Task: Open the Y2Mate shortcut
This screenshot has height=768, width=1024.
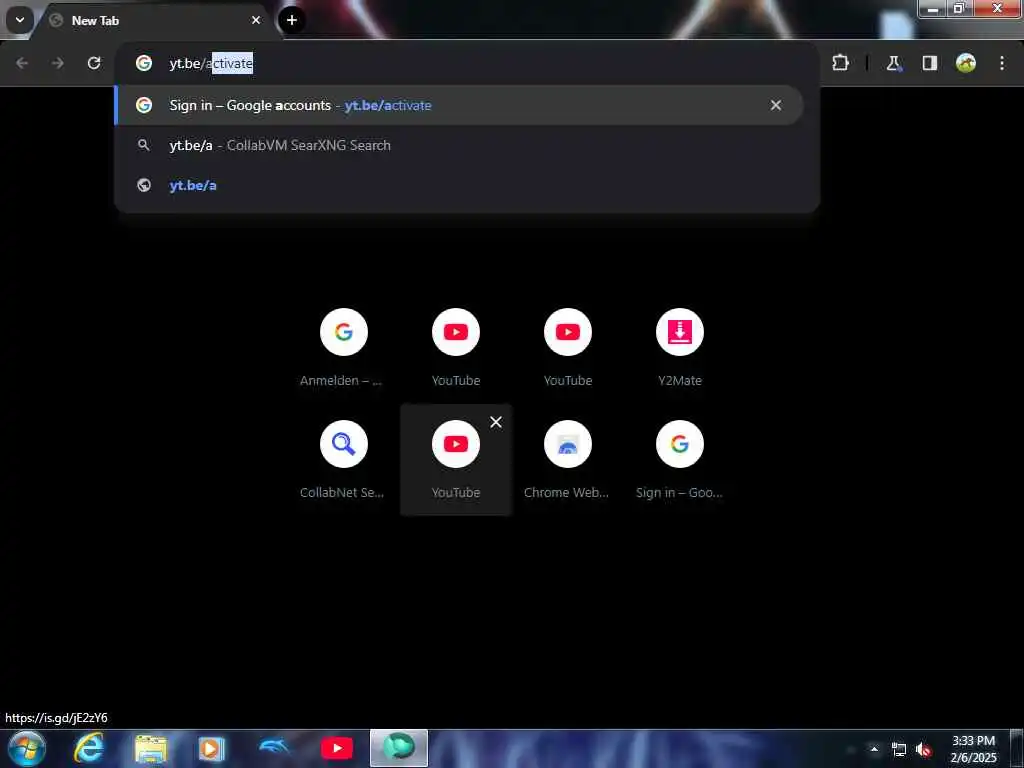Action: pyautogui.click(x=680, y=347)
